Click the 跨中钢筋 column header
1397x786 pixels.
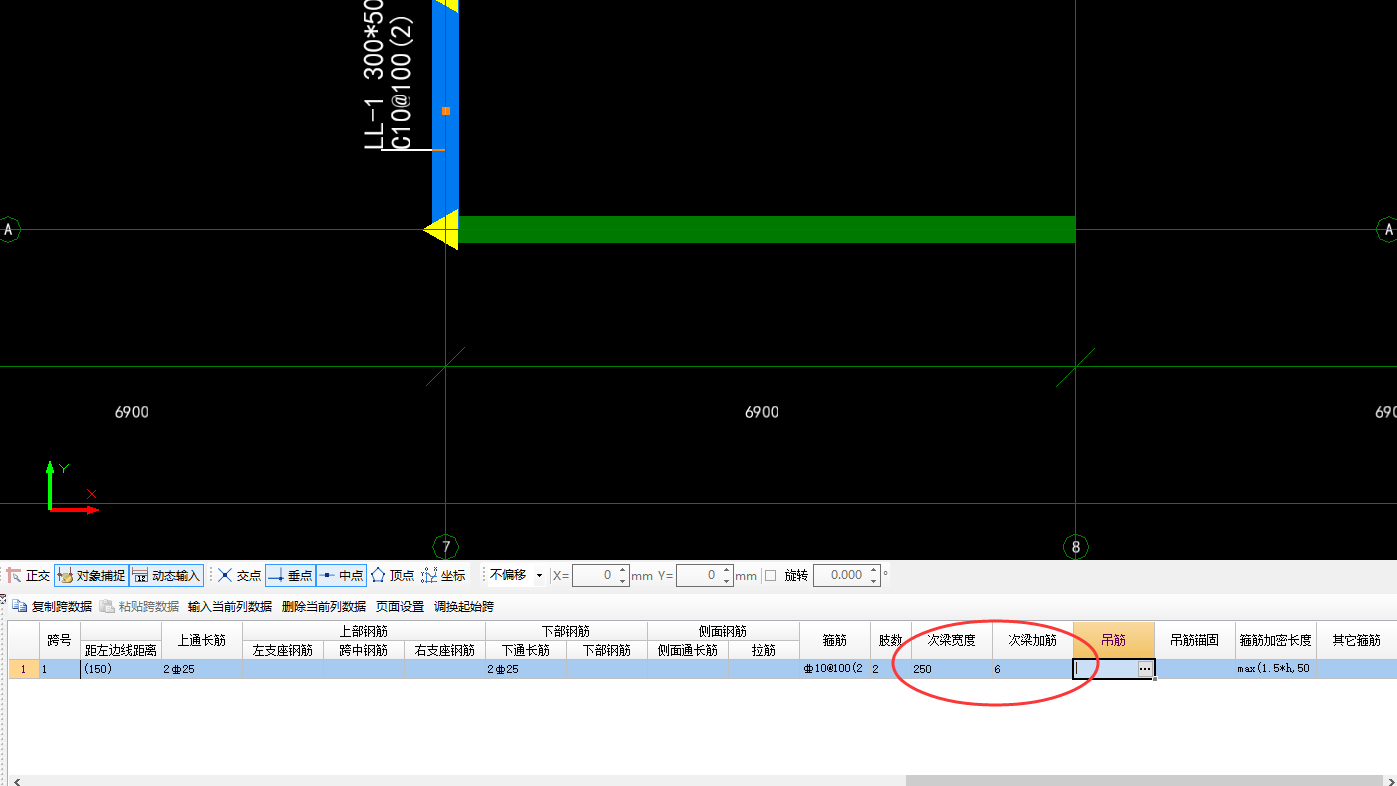coord(364,650)
